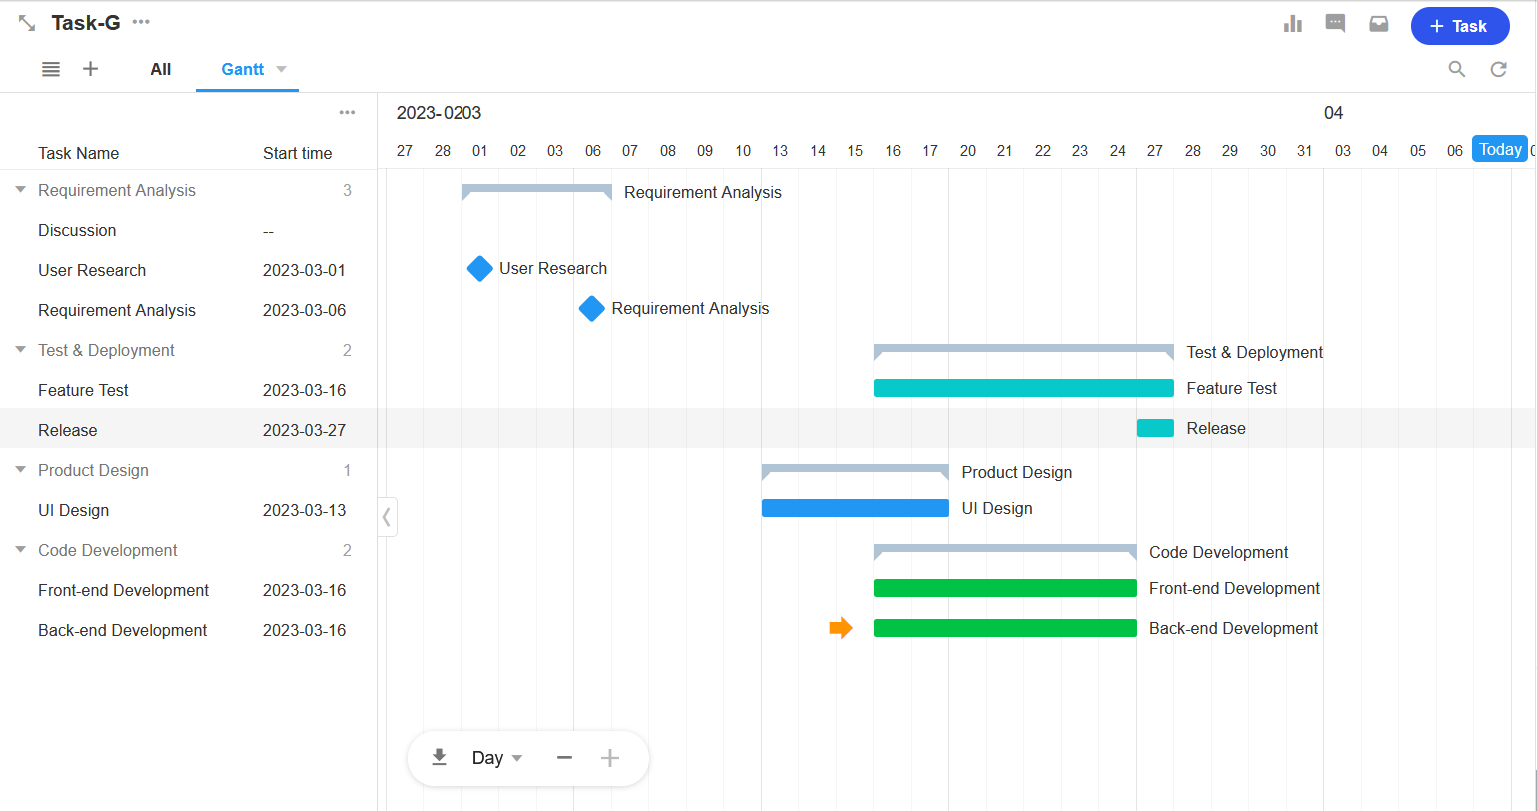Collapse the left task panel handle
The width and height of the screenshot is (1537, 811).
click(387, 517)
